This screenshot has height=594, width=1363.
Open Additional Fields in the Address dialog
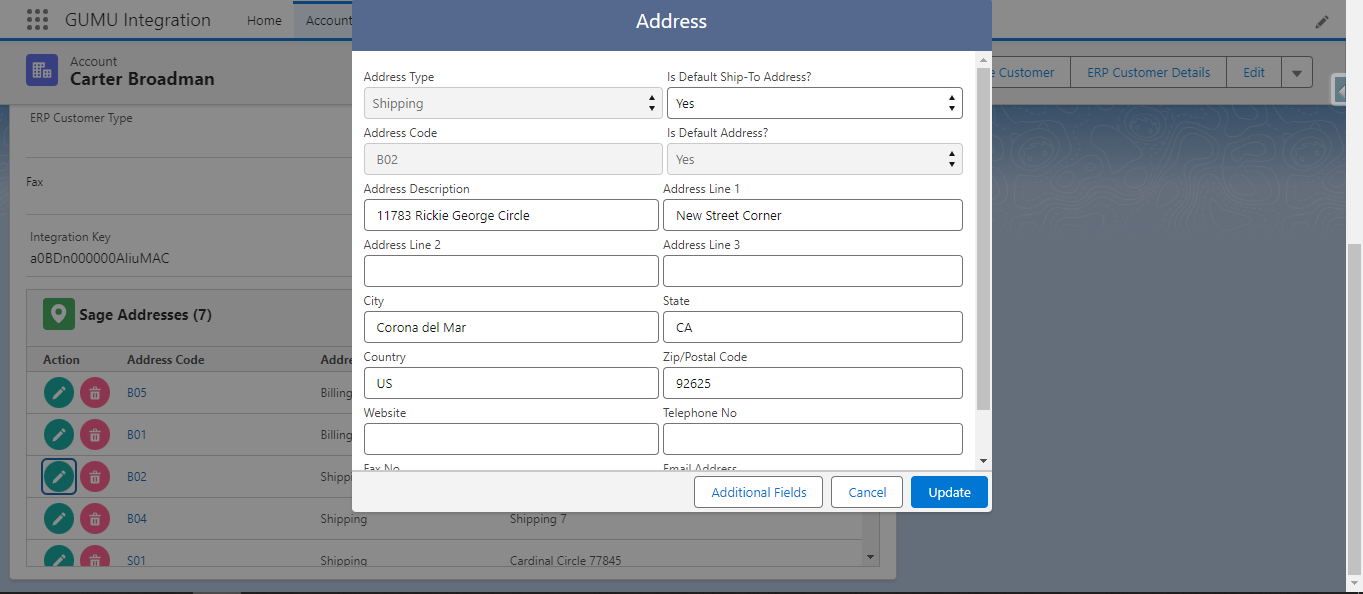point(759,492)
